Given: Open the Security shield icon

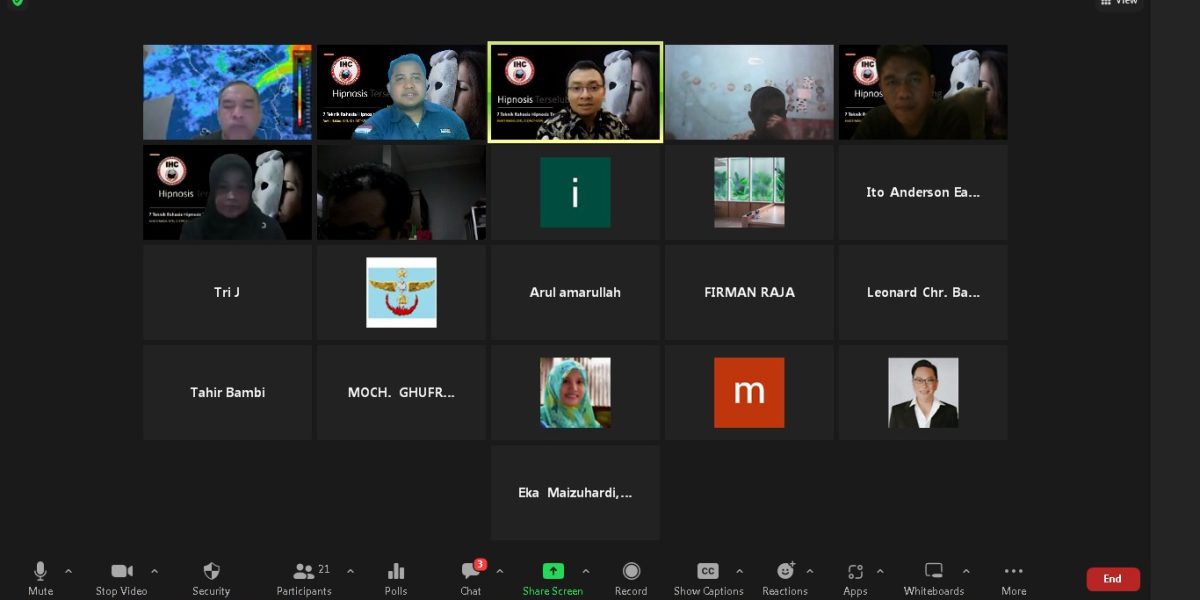Looking at the screenshot, I should coord(211,572).
